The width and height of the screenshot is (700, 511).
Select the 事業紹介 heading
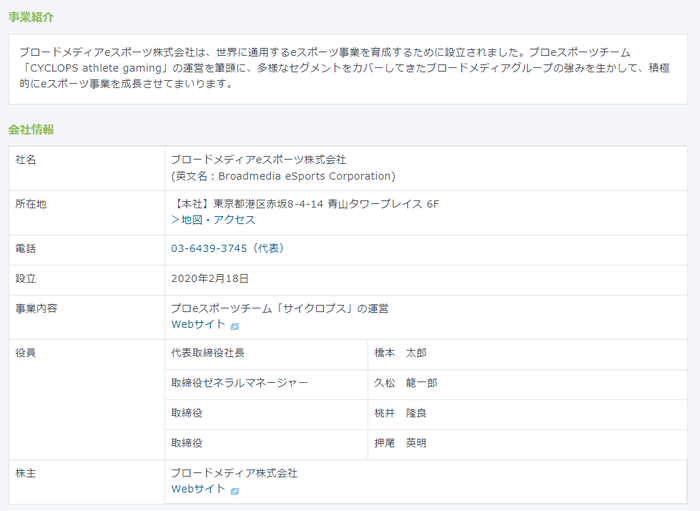pos(31,17)
